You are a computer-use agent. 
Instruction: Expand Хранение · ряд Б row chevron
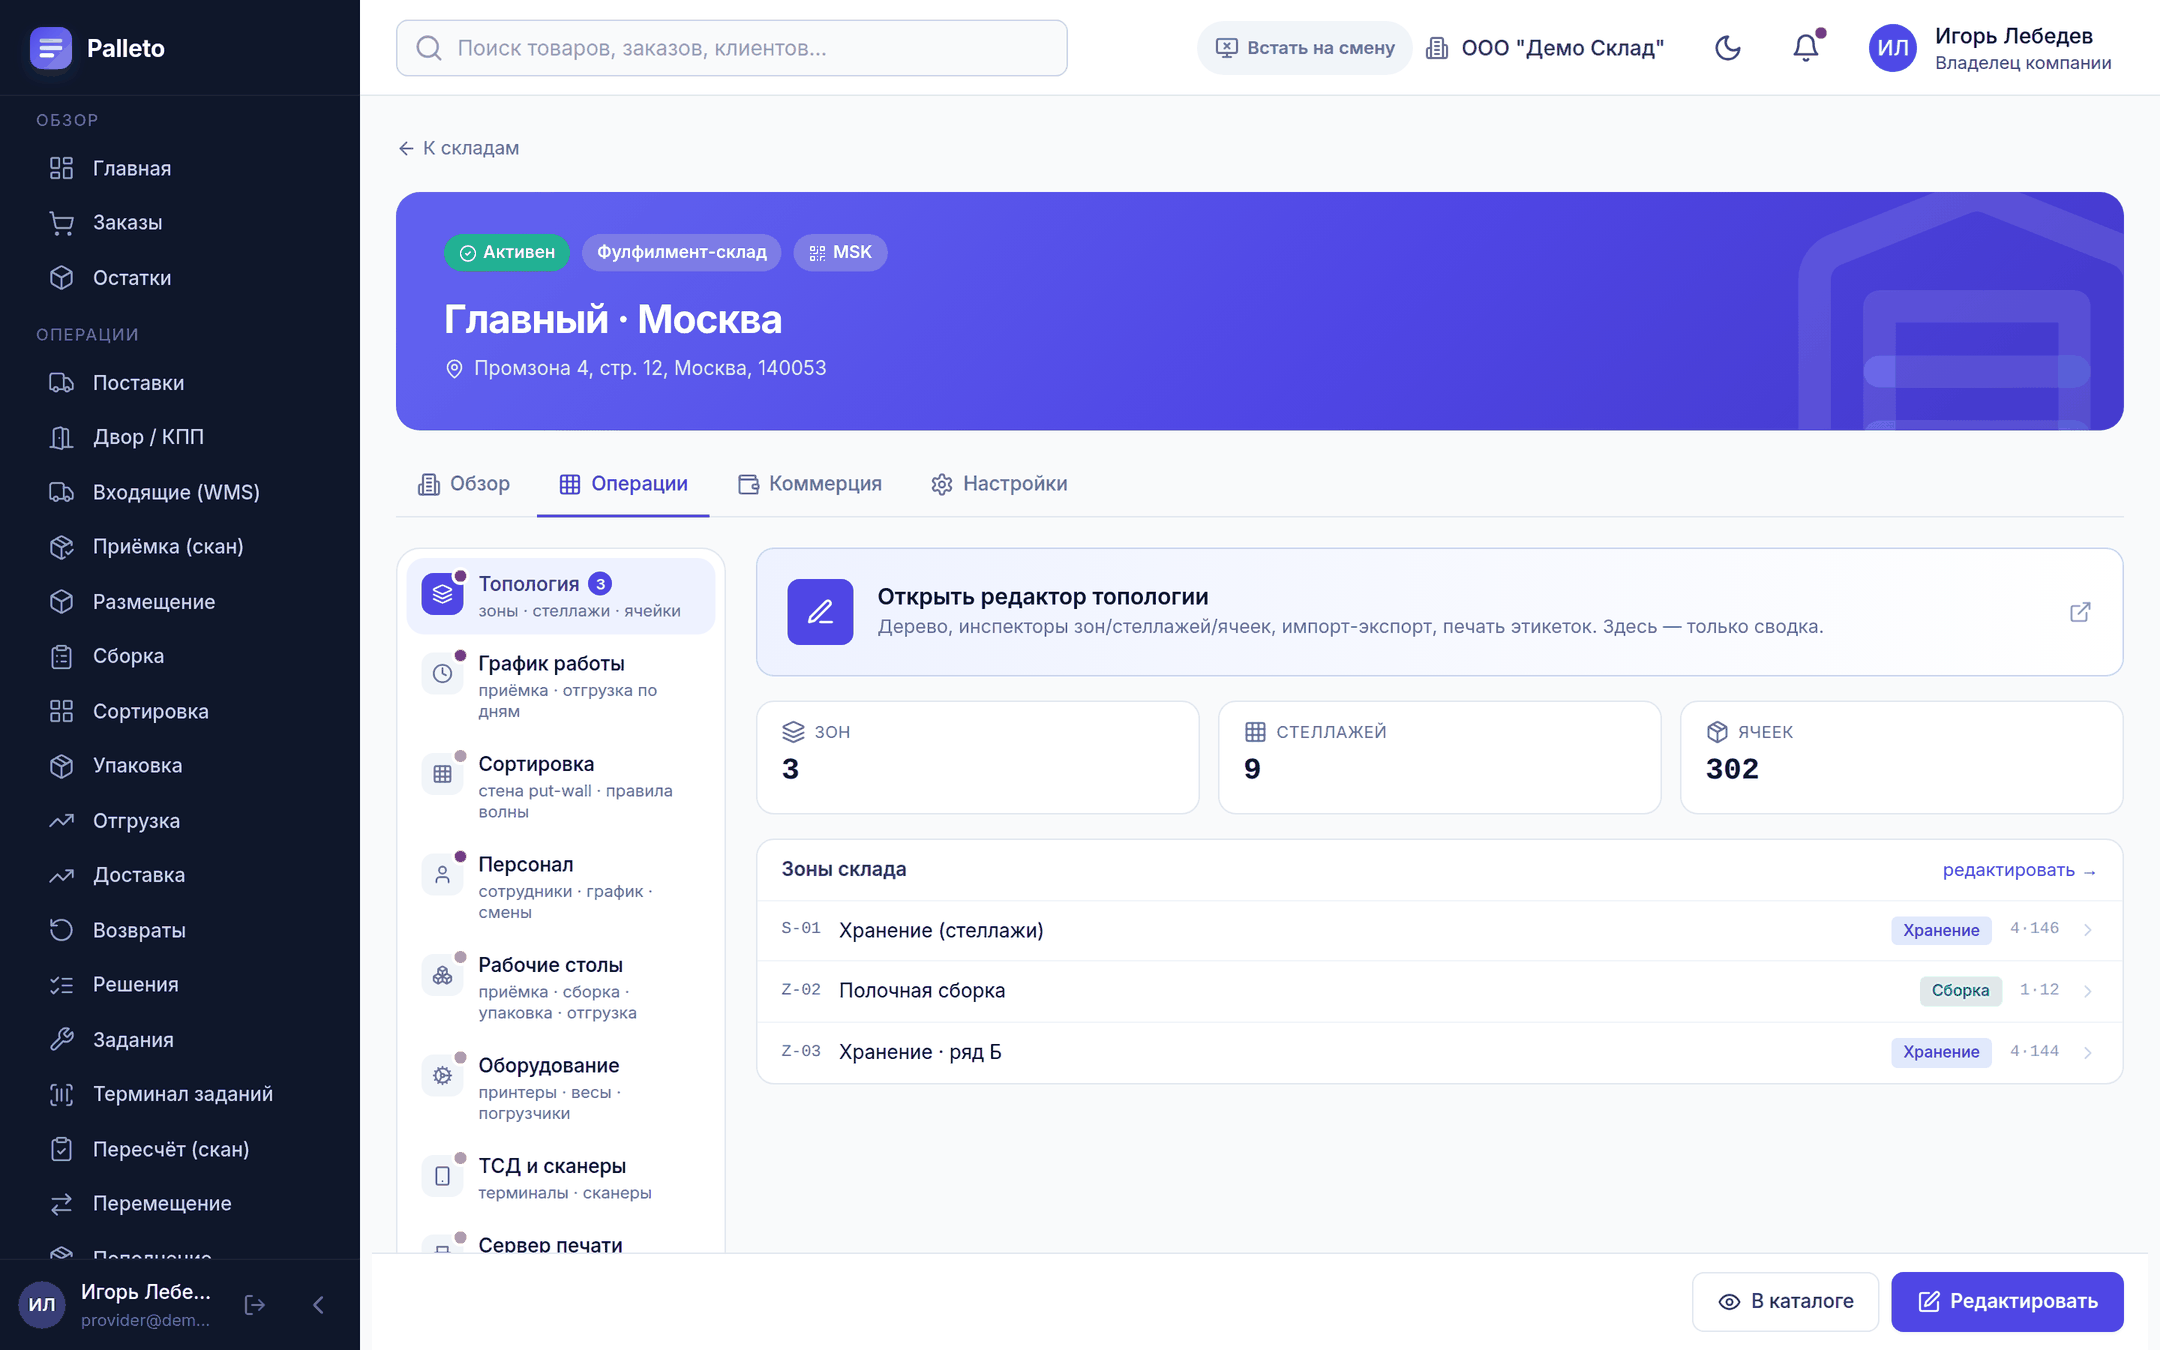coord(2088,1052)
